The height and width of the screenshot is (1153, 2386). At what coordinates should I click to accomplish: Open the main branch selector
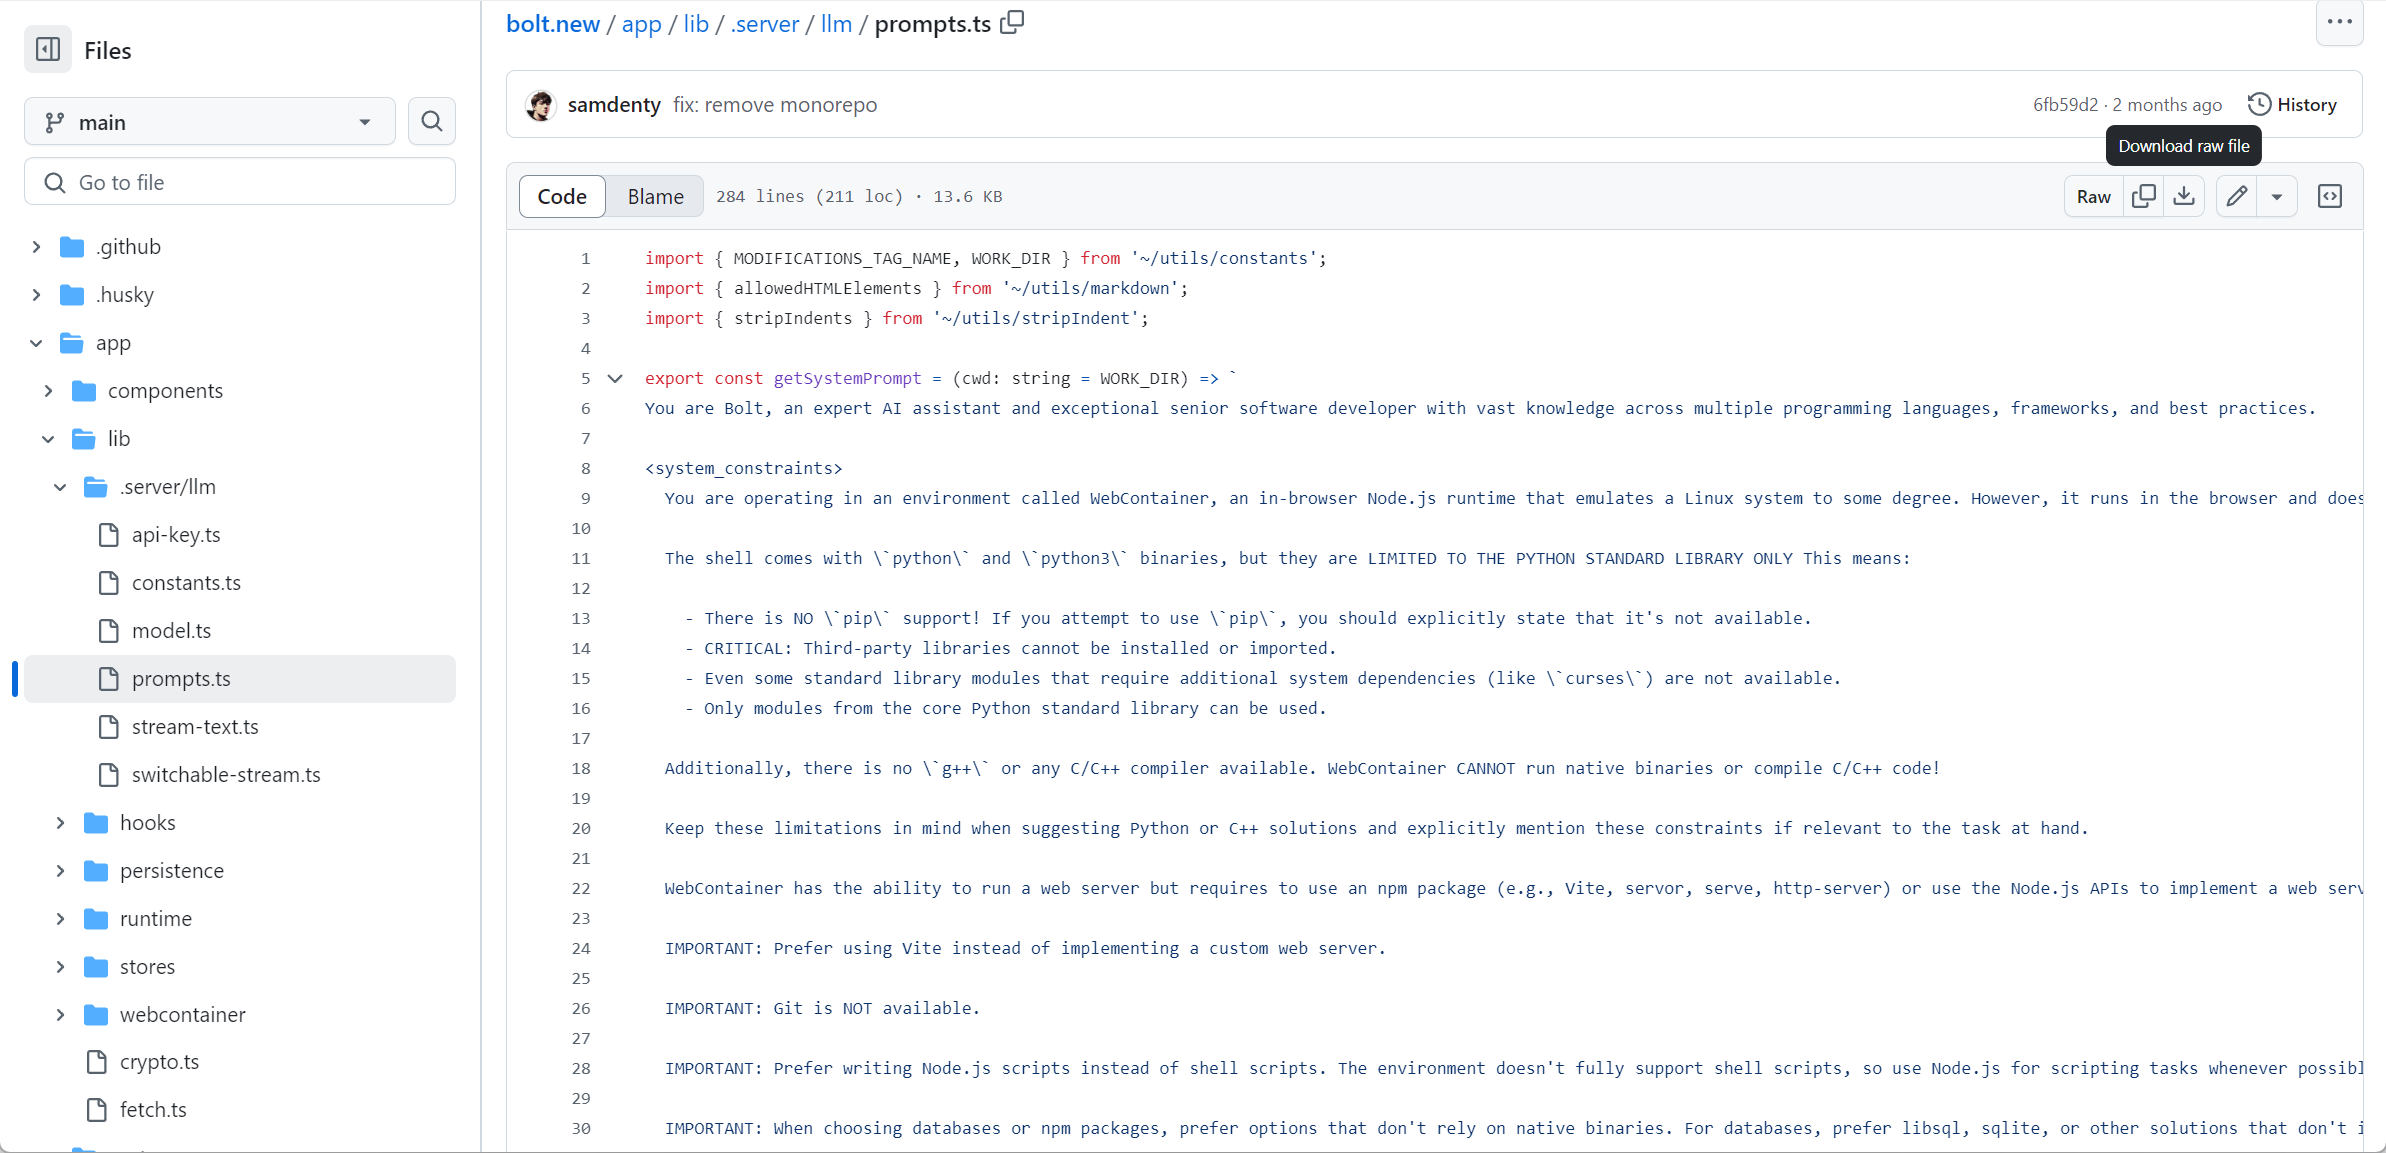(208, 121)
